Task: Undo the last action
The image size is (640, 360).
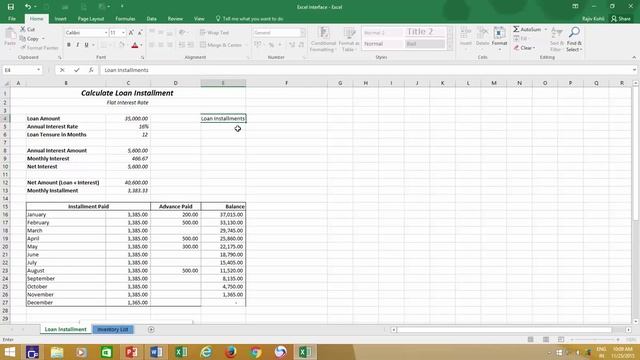Action: pyautogui.click(x=27, y=7)
